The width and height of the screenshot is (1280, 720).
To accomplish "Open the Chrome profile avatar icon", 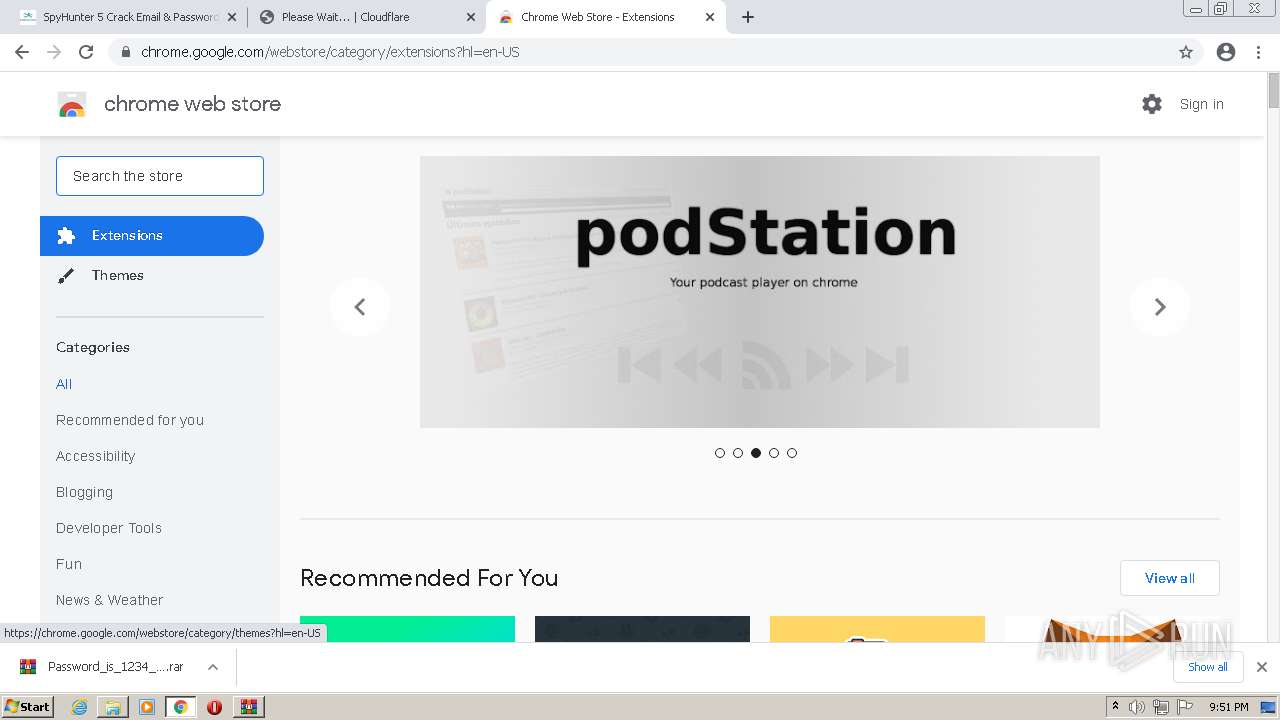I will (1226, 52).
